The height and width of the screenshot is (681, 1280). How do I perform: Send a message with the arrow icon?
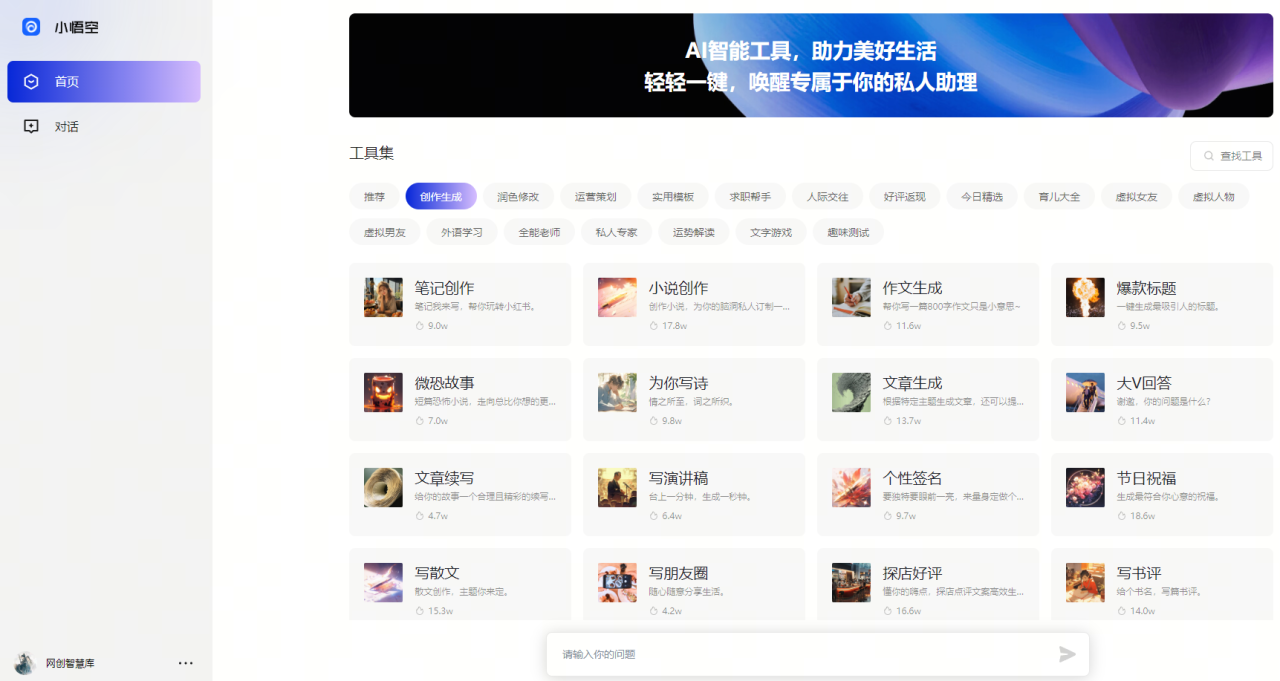point(1065,654)
